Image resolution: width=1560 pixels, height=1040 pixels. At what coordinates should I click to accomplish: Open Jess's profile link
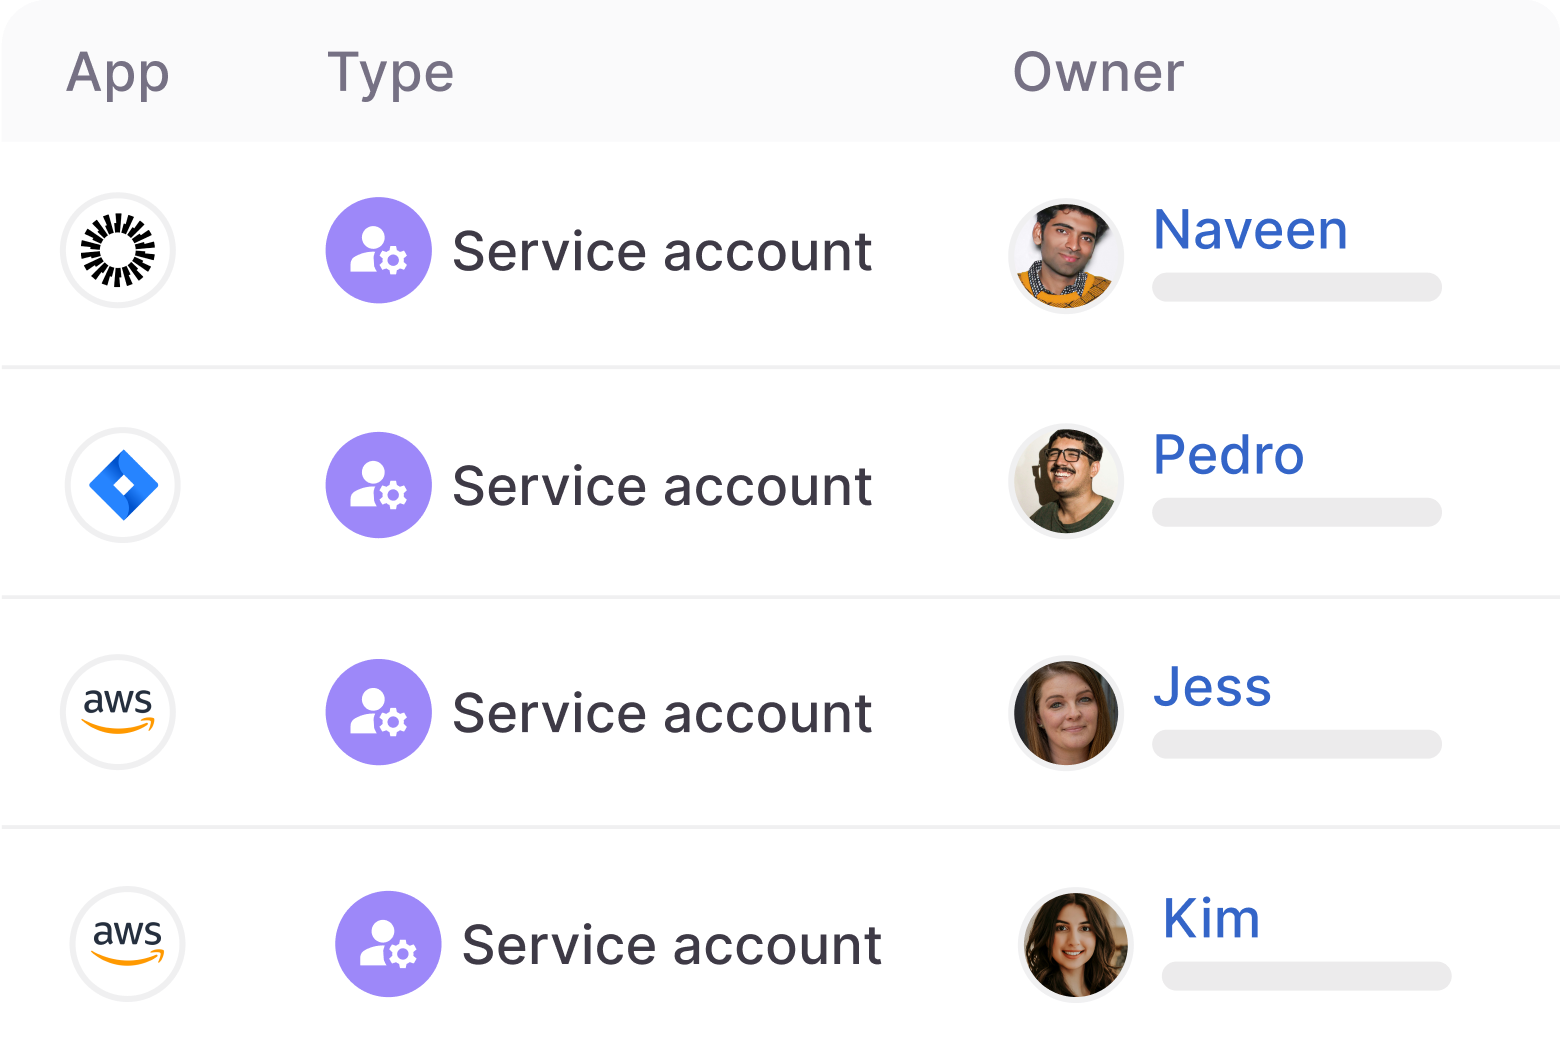tap(1212, 687)
